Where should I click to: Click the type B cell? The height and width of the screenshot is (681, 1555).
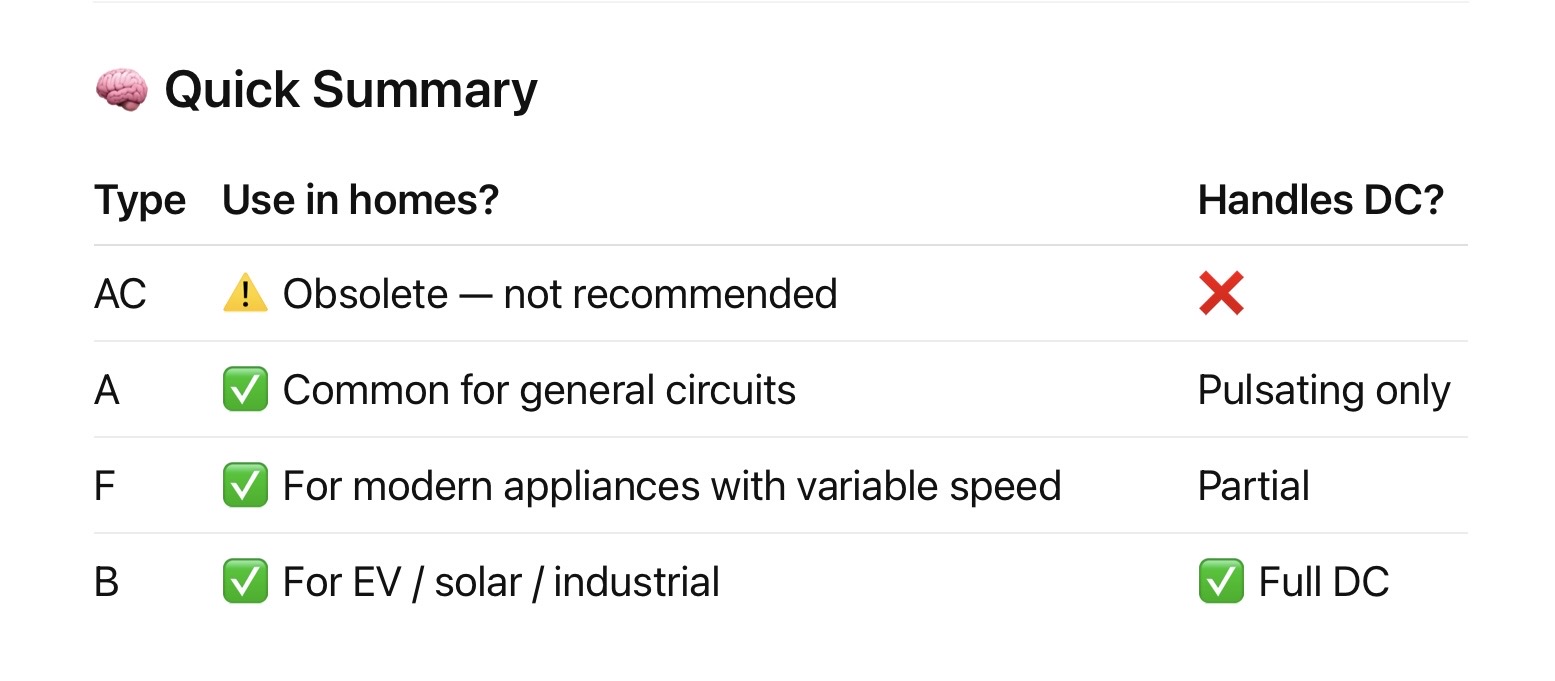pyautogui.click(x=107, y=582)
